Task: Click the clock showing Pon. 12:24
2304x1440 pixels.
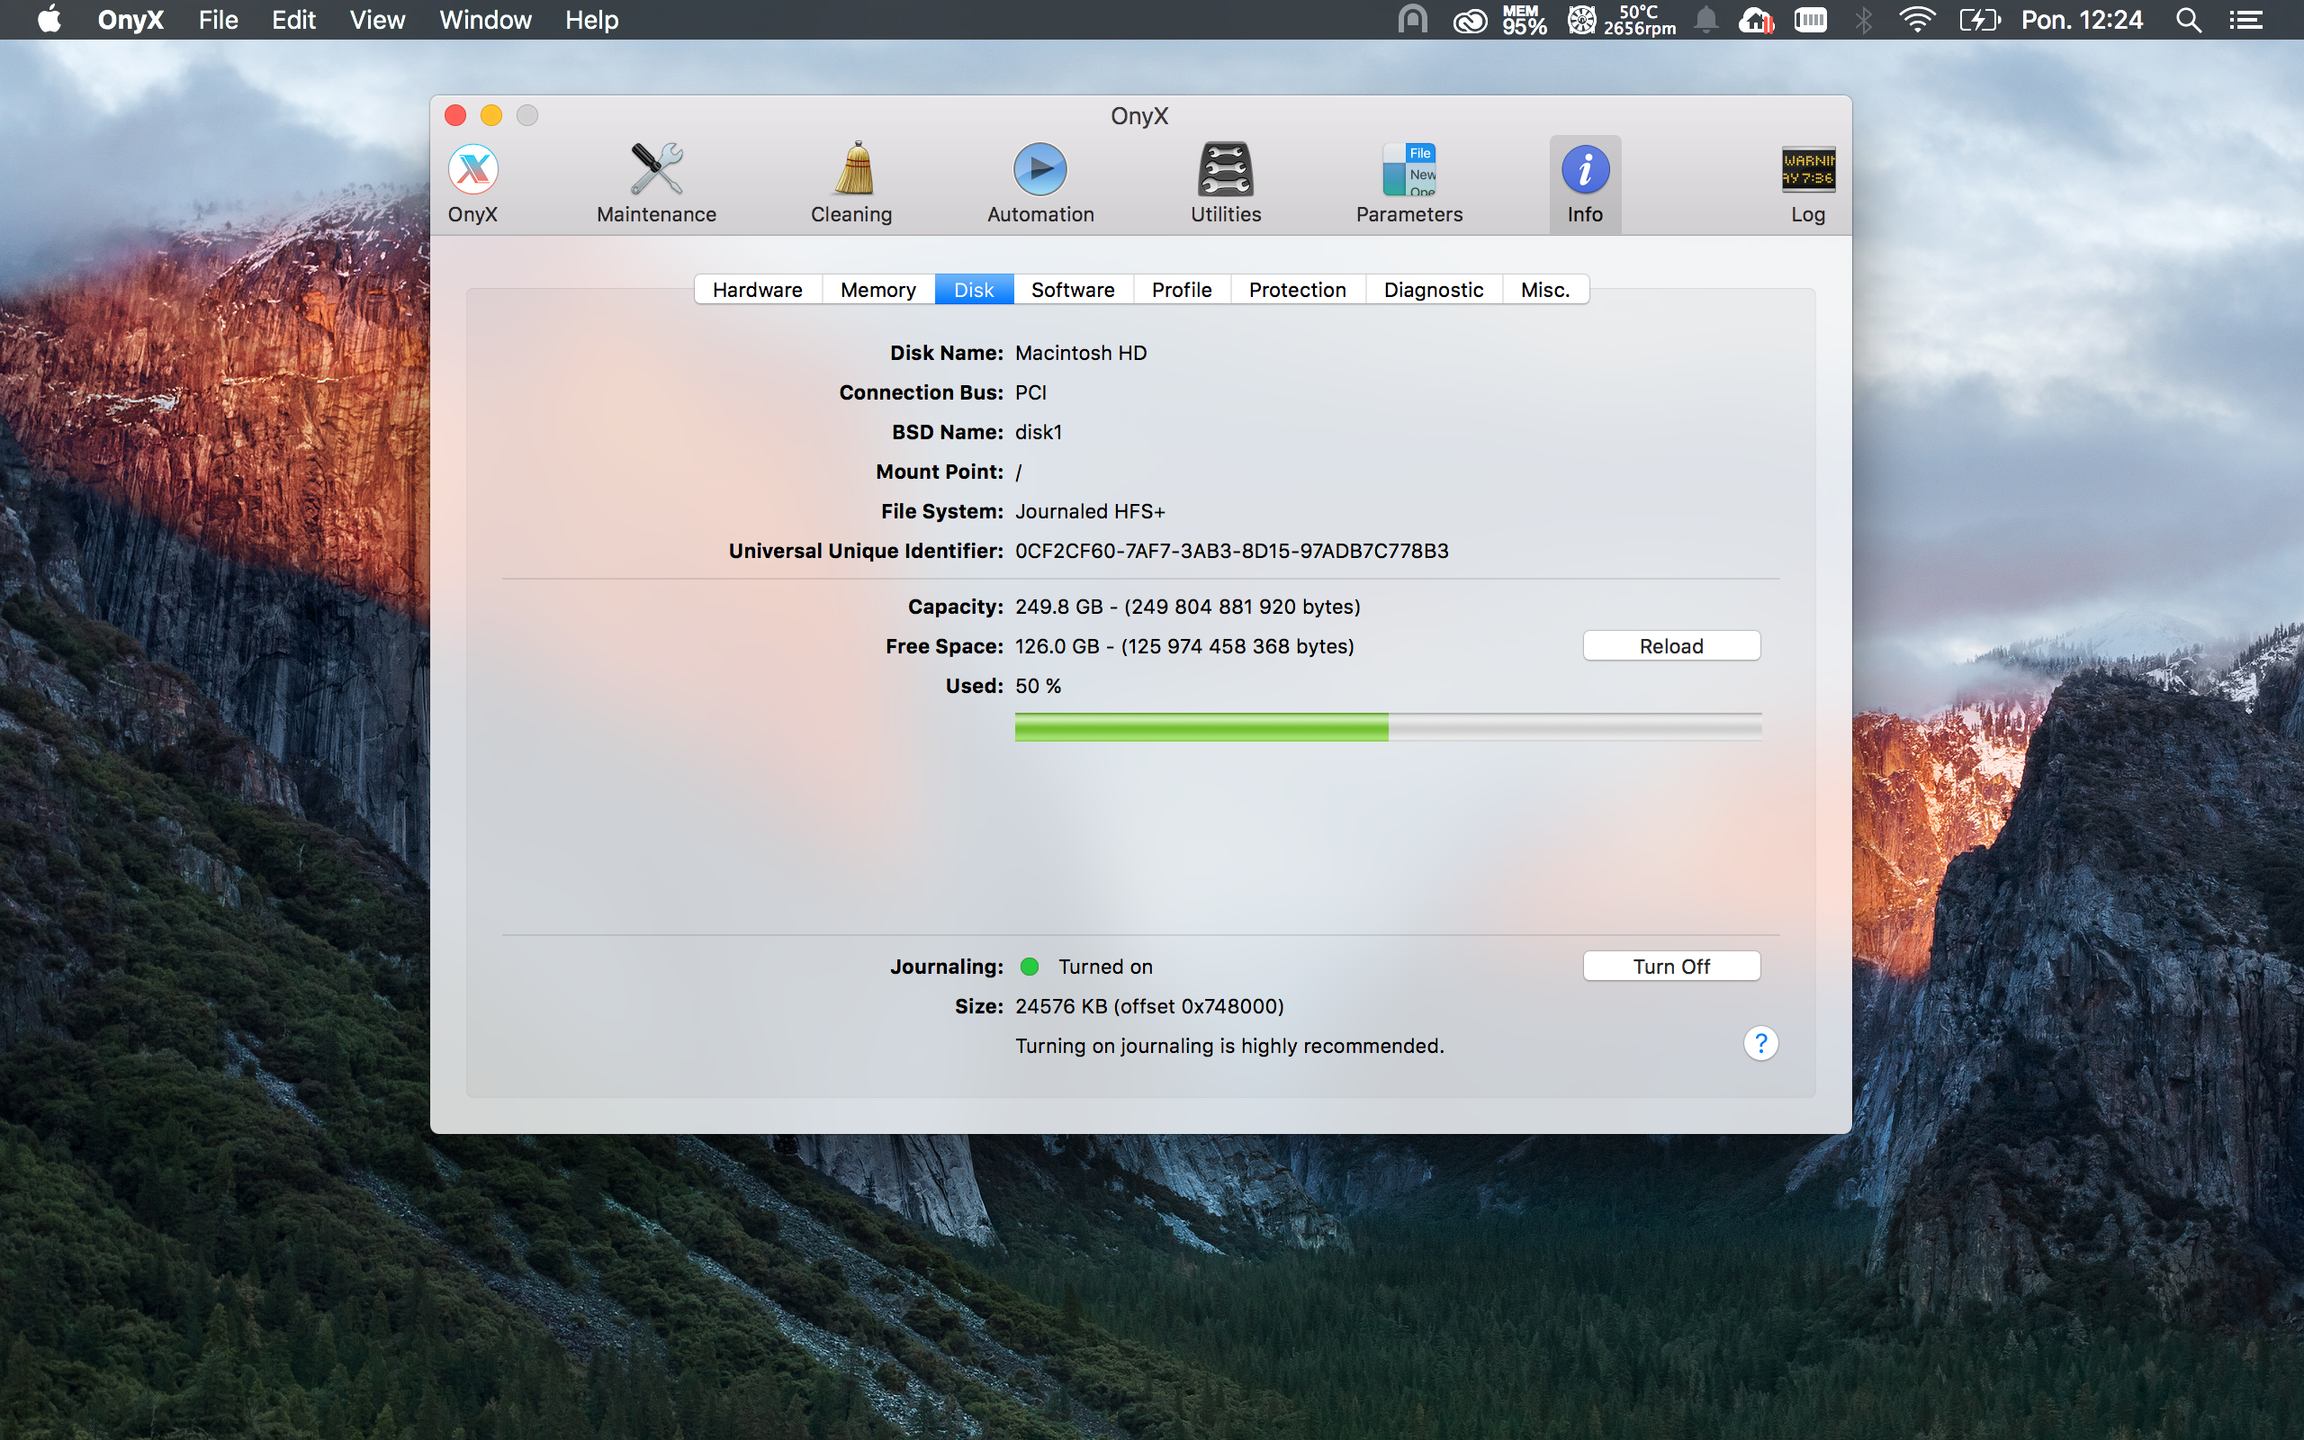Action: coord(2082,20)
